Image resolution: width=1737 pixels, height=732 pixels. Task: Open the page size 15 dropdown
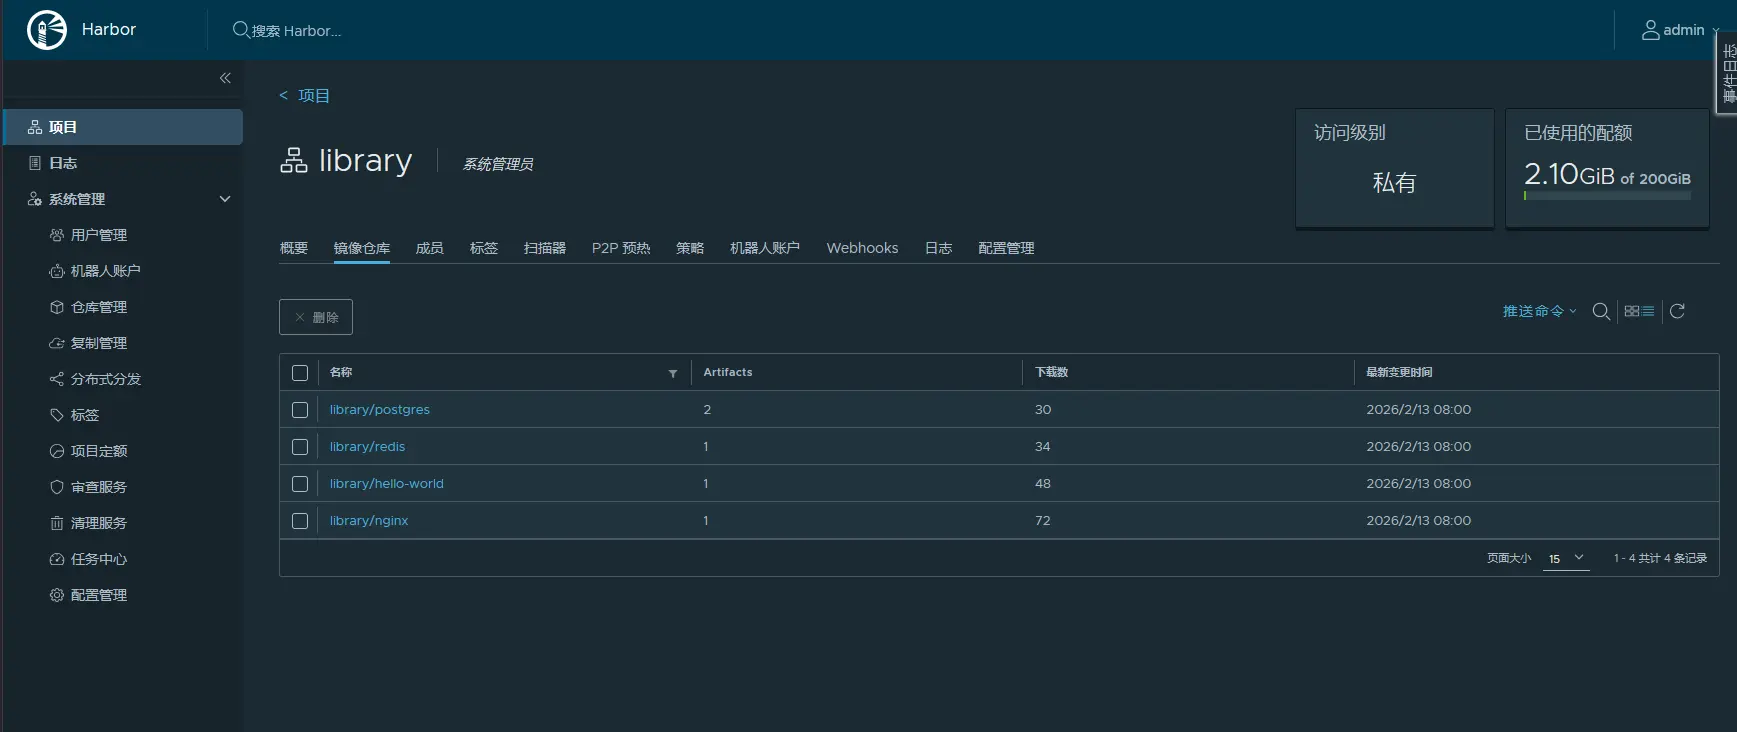[1566, 558]
